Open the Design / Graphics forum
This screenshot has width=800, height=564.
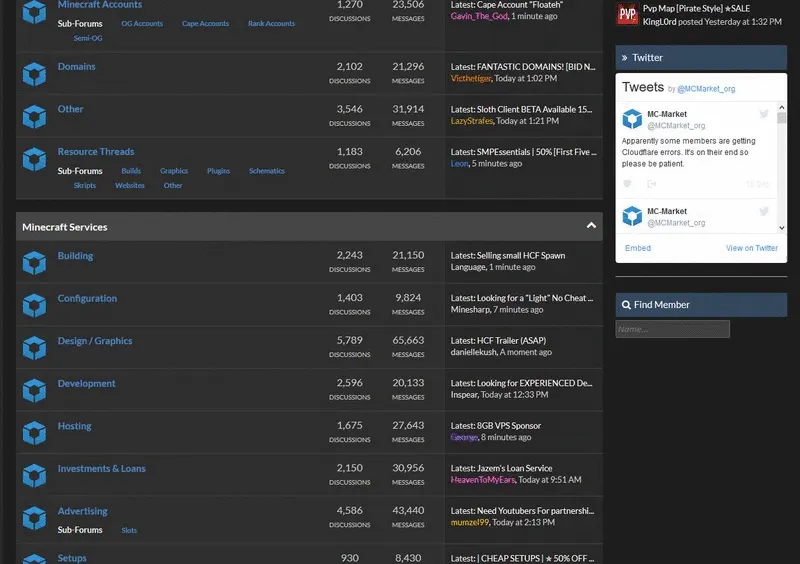pyautogui.click(x=95, y=340)
